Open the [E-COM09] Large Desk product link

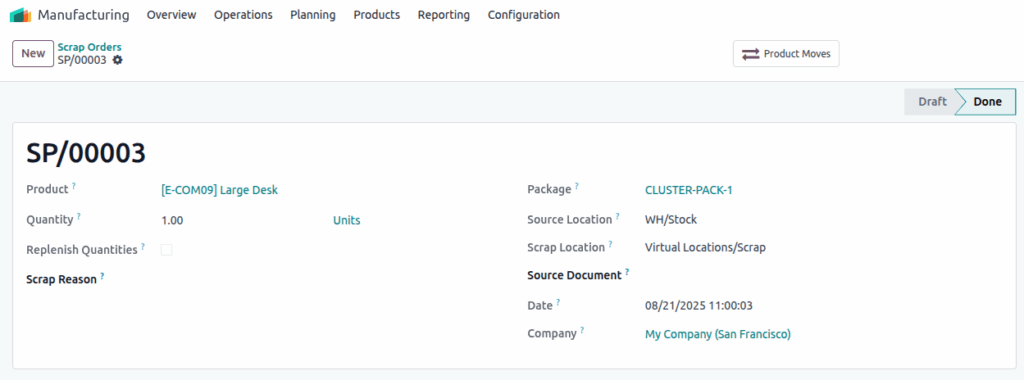coord(219,190)
